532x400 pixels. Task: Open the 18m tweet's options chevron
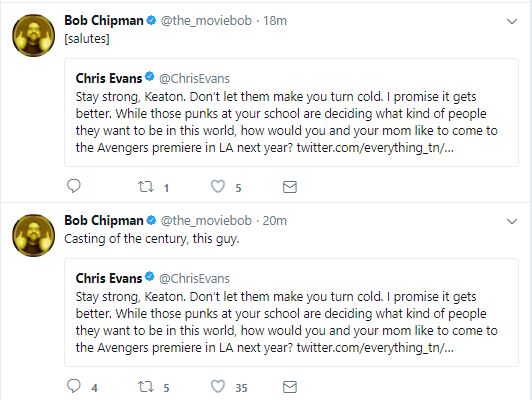[x=512, y=21]
